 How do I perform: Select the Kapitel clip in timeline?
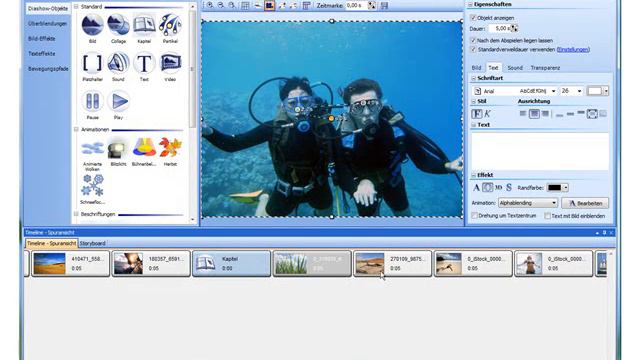[231, 264]
